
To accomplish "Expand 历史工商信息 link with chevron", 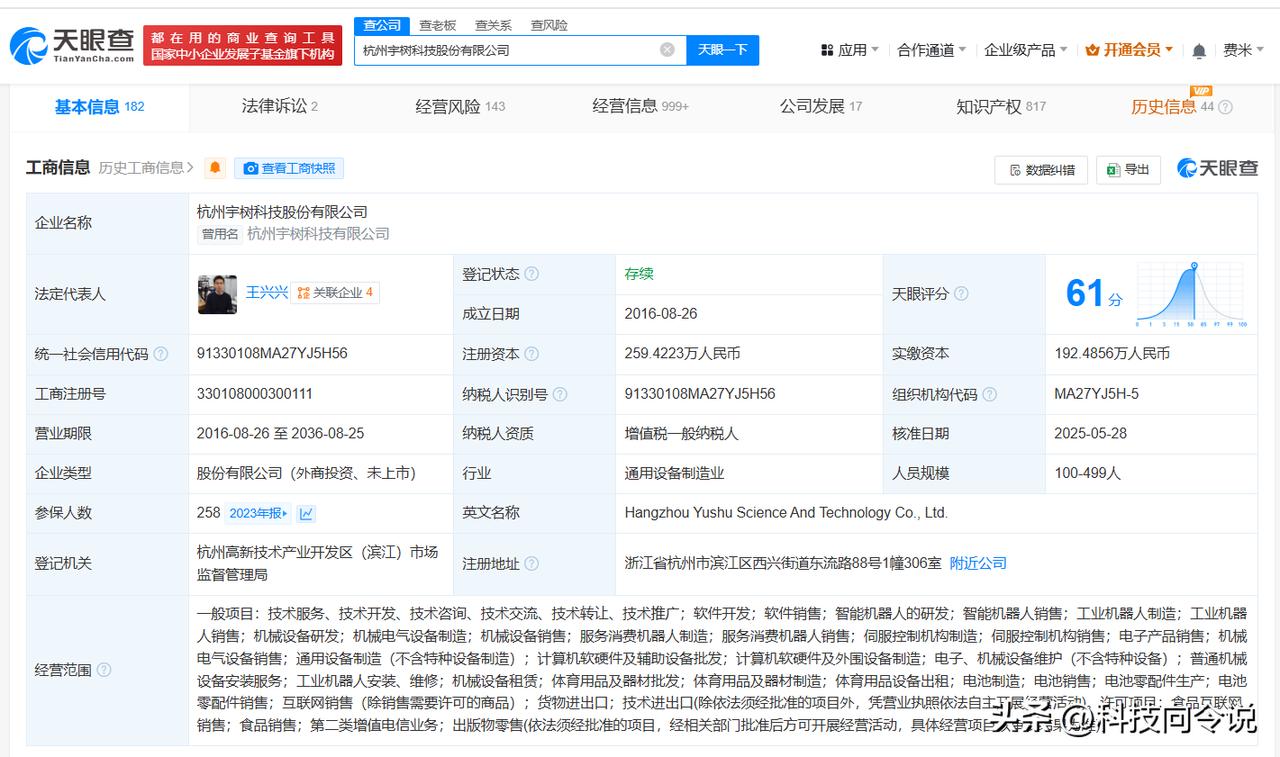I will coord(146,168).
